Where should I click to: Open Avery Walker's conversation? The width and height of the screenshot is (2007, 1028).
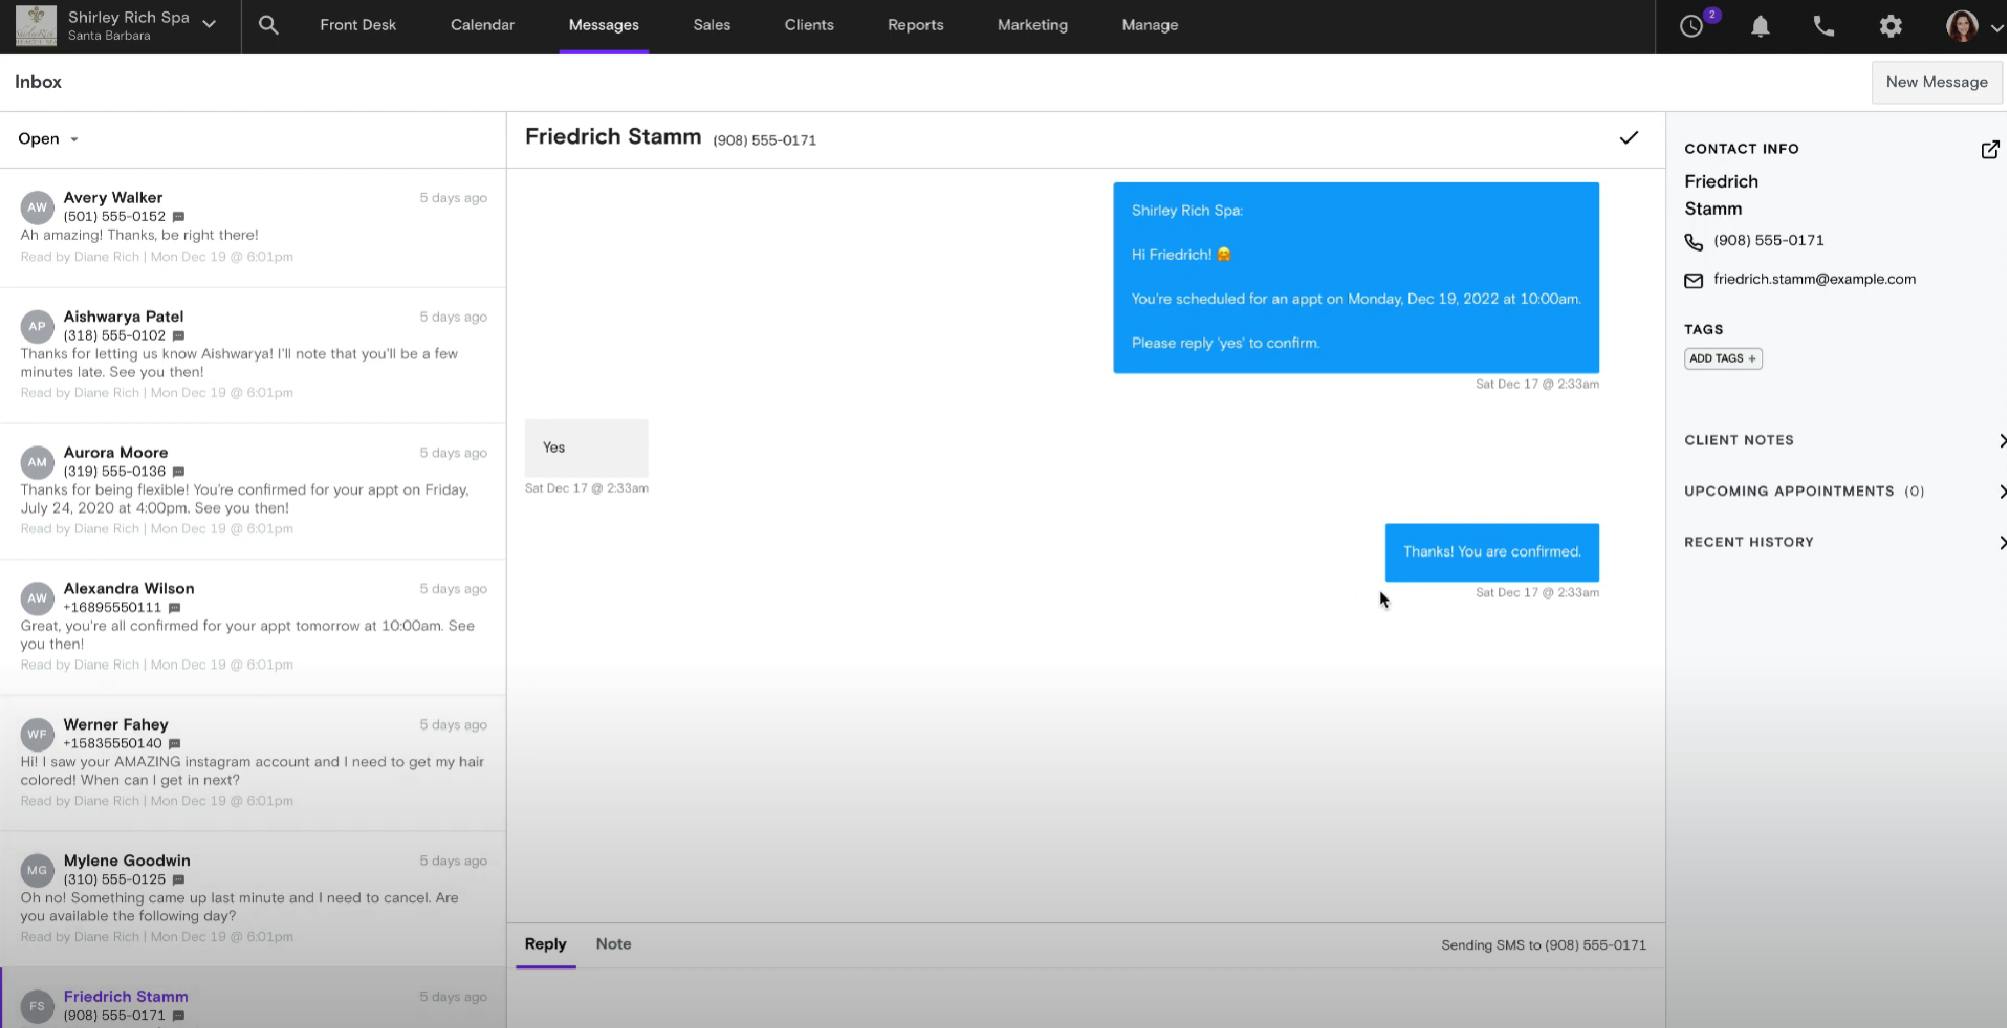253,227
